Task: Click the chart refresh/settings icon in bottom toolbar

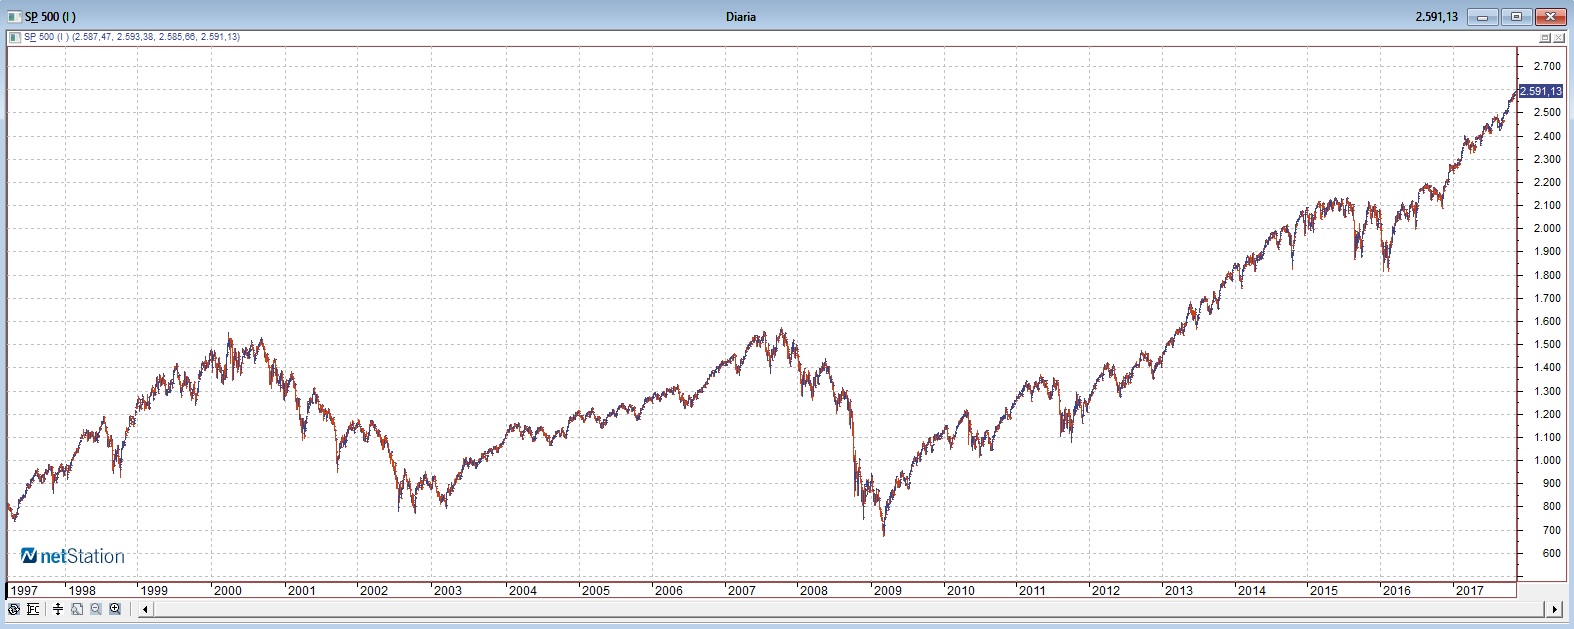Action: 14,609
